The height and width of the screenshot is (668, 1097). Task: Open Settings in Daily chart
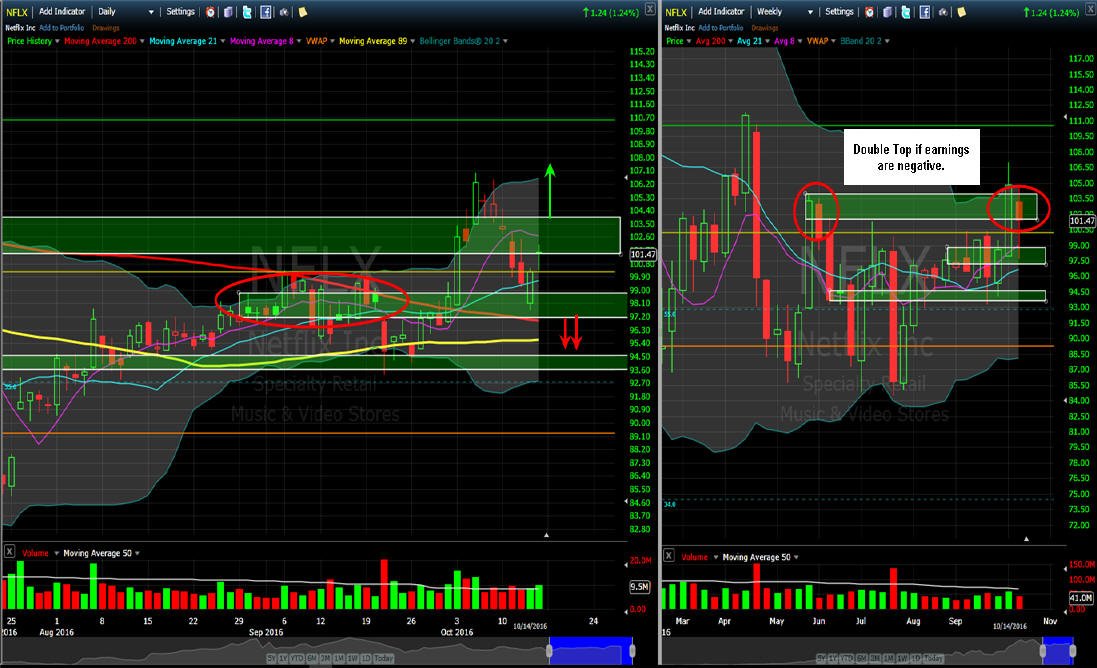181,12
